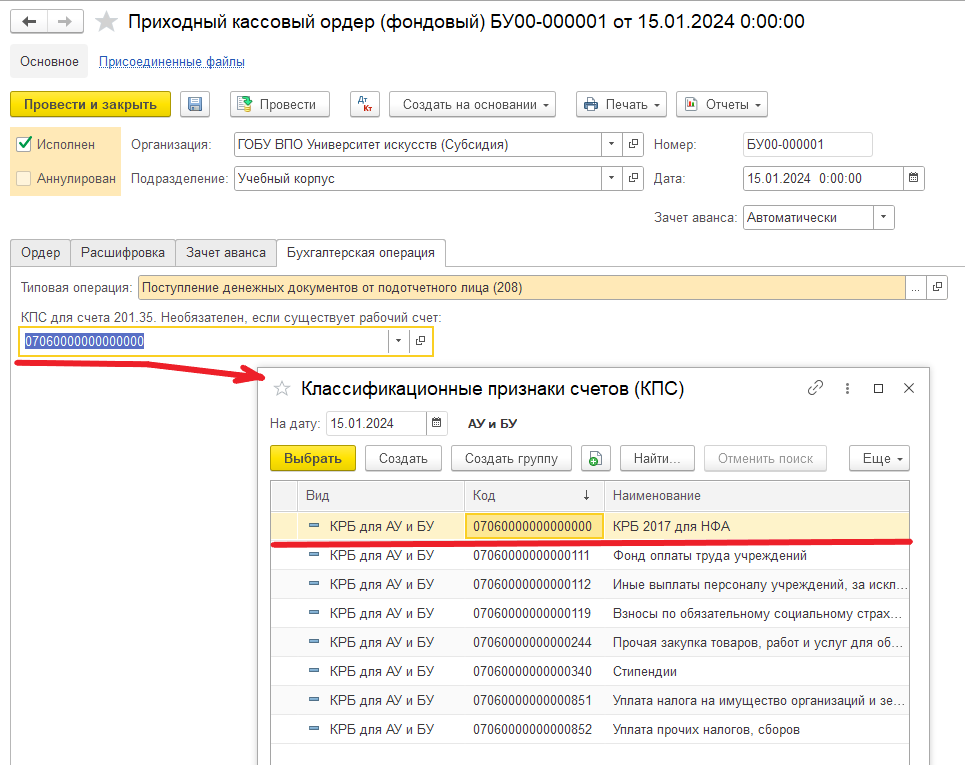965x765 pixels.
Task: Select the Фонд оплаты труда учреждений row
Action: point(590,556)
